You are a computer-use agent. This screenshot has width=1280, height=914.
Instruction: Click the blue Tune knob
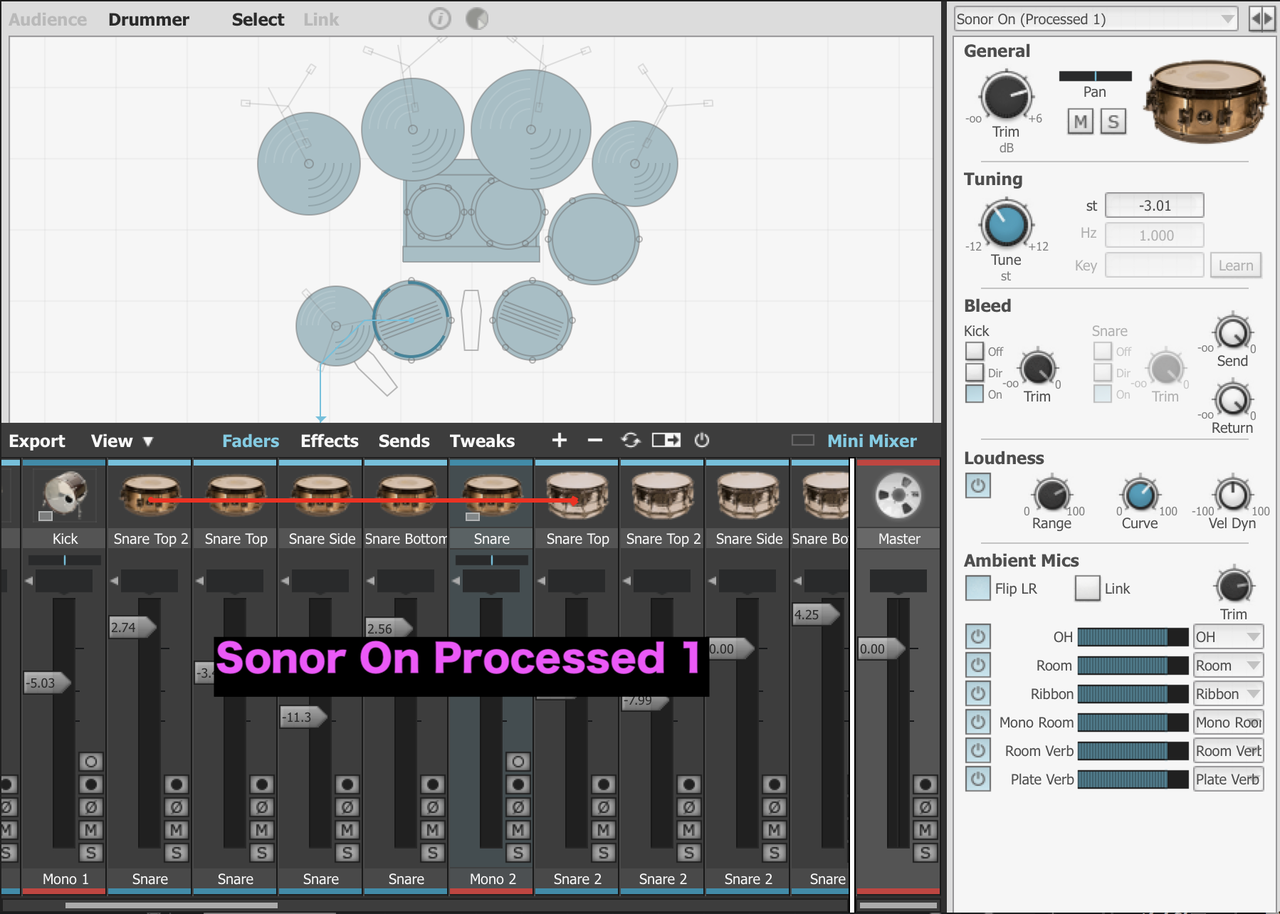tap(1006, 225)
